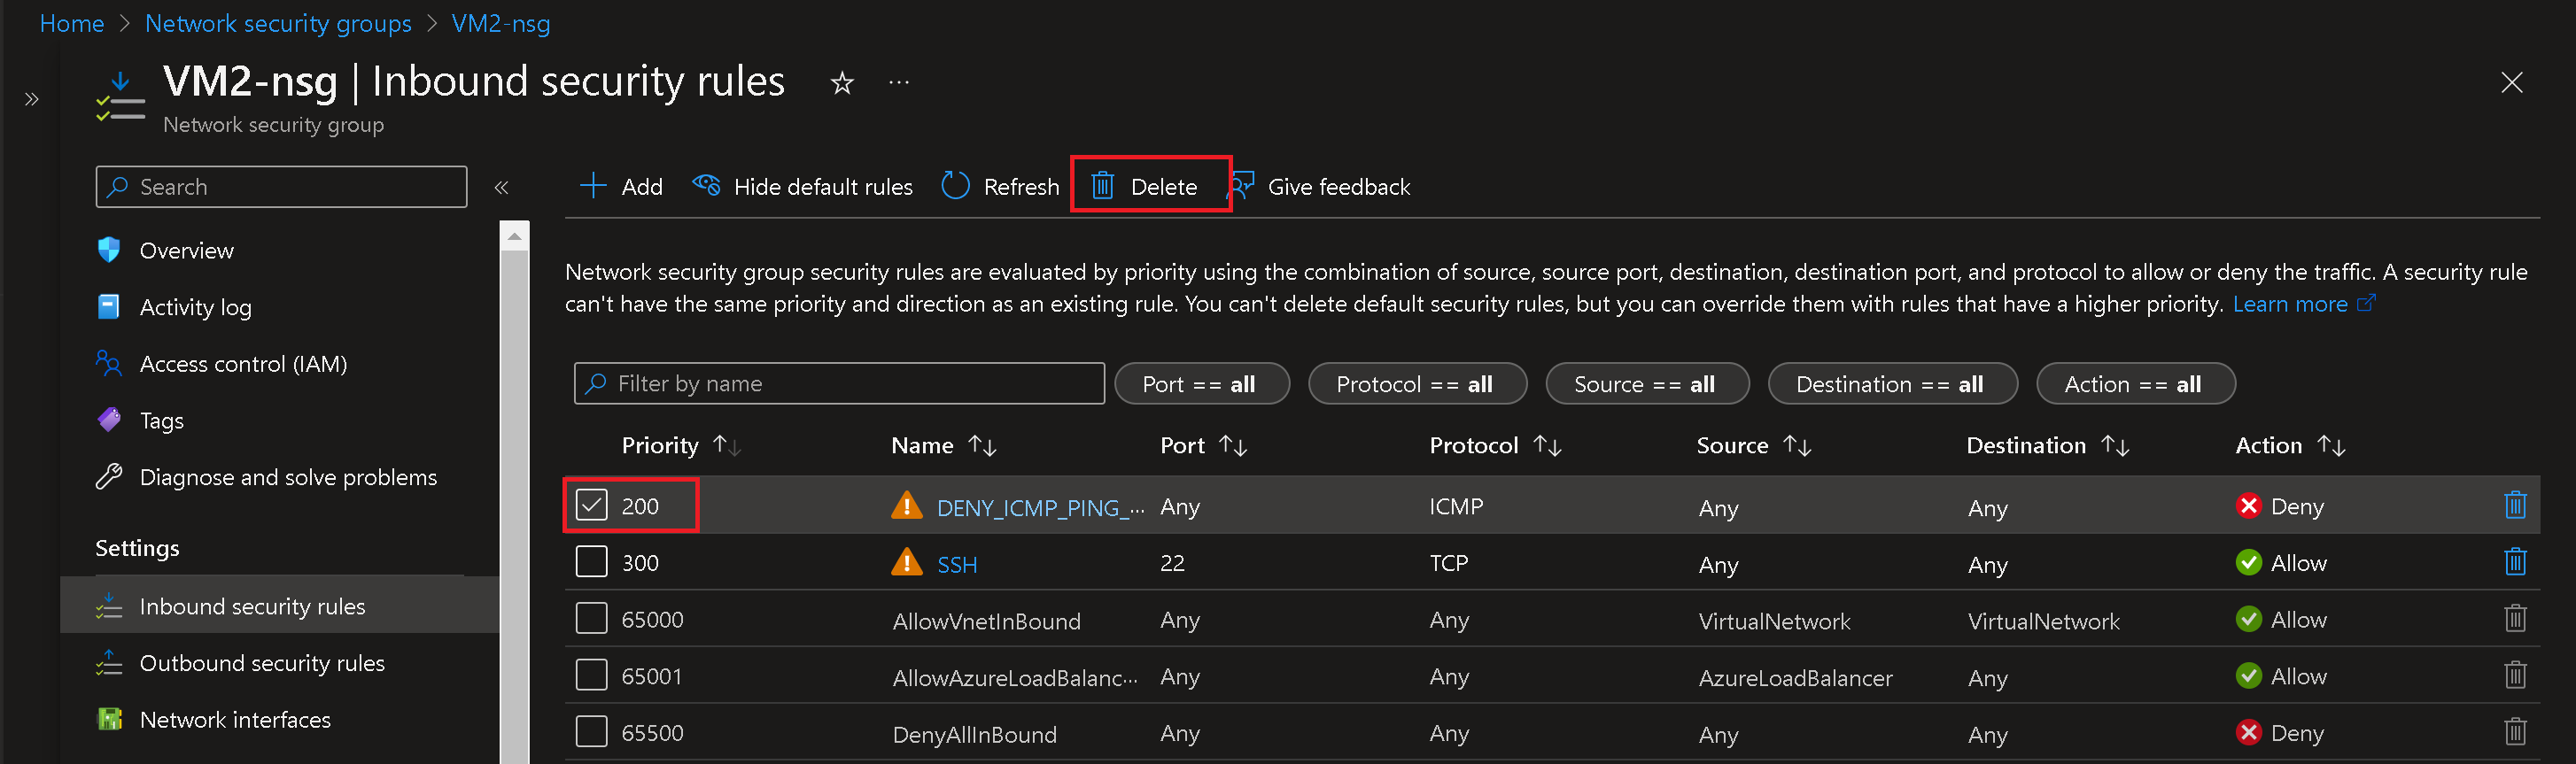This screenshot has height=764, width=2576.
Task: Open the SSH rule link
Action: point(957,565)
